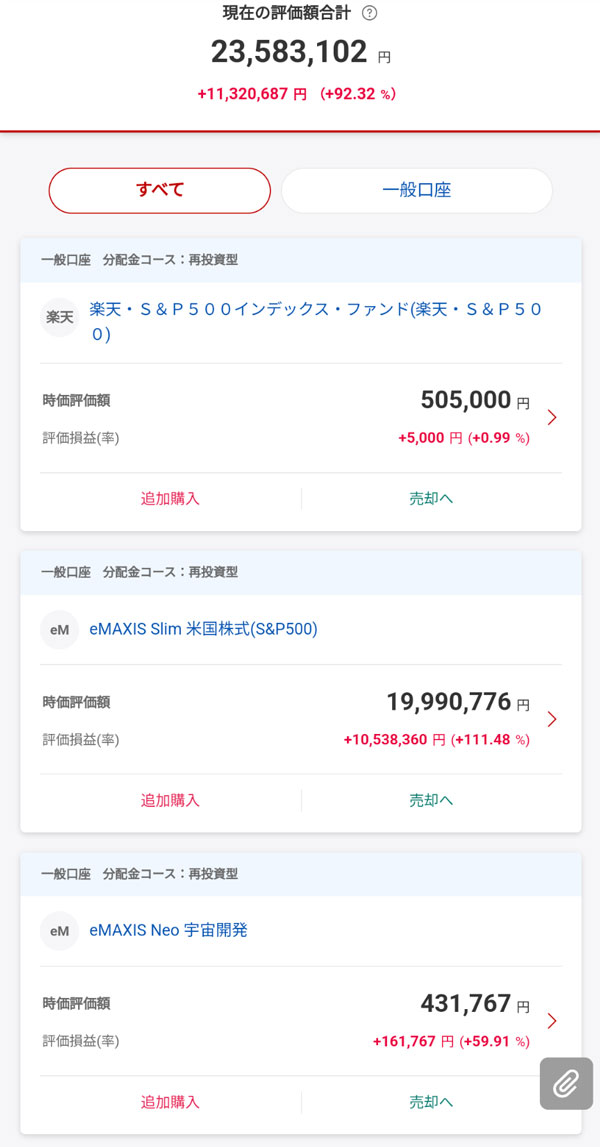Viewport: 600px width, 1147px height.
Task: Click 売却へ for 楽天 S&P500 fund
Action: coord(431,498)
